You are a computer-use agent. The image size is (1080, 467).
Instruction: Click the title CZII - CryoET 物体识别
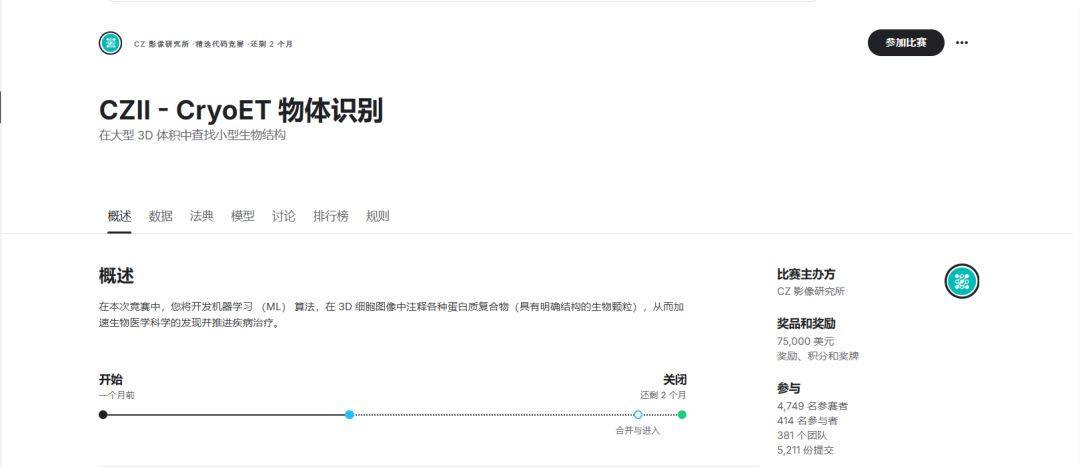pos(240,110)
